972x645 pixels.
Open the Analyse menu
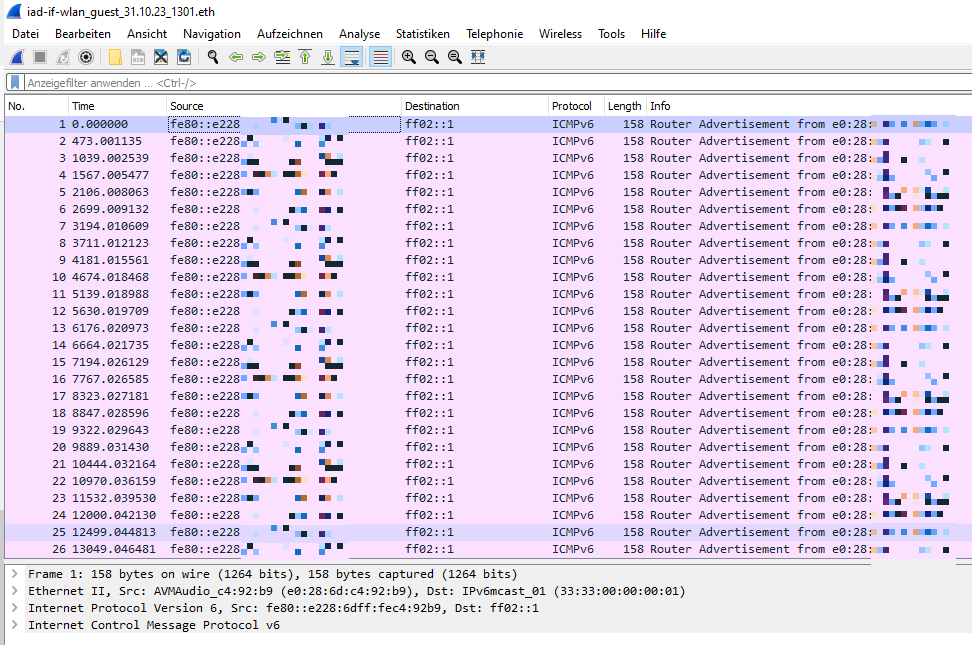point(359,34)
